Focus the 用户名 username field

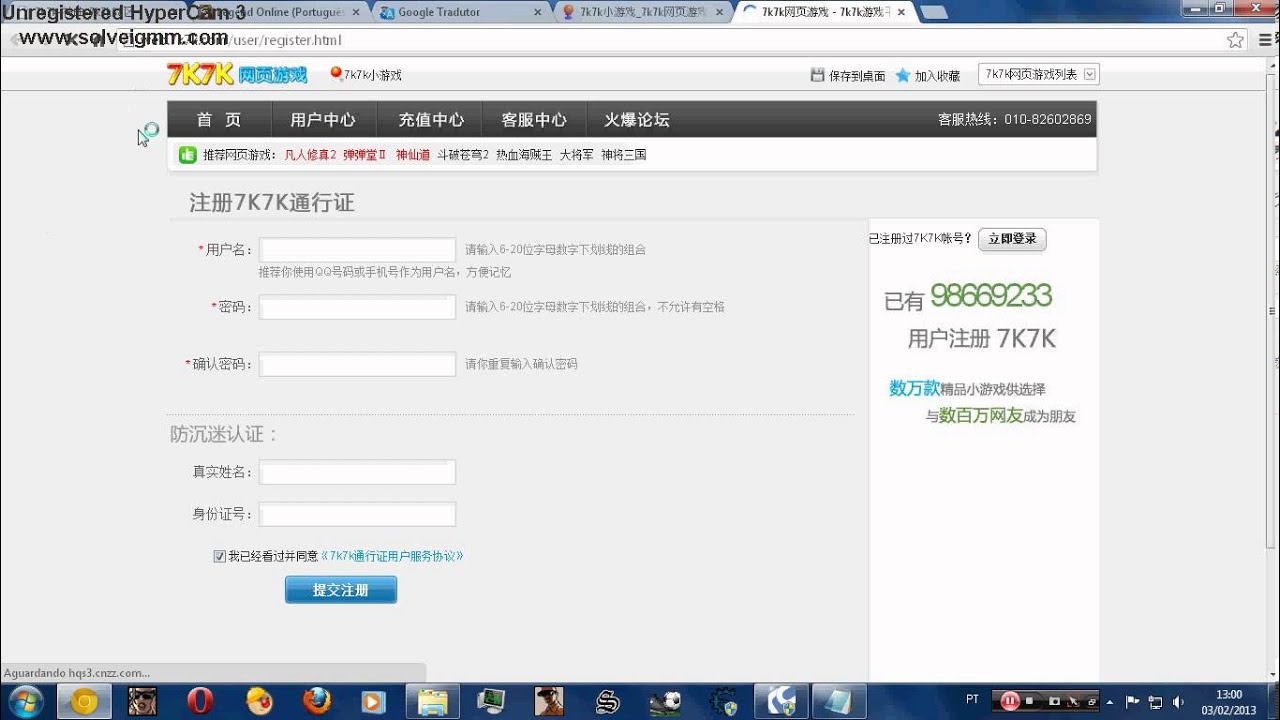(357, 250)
